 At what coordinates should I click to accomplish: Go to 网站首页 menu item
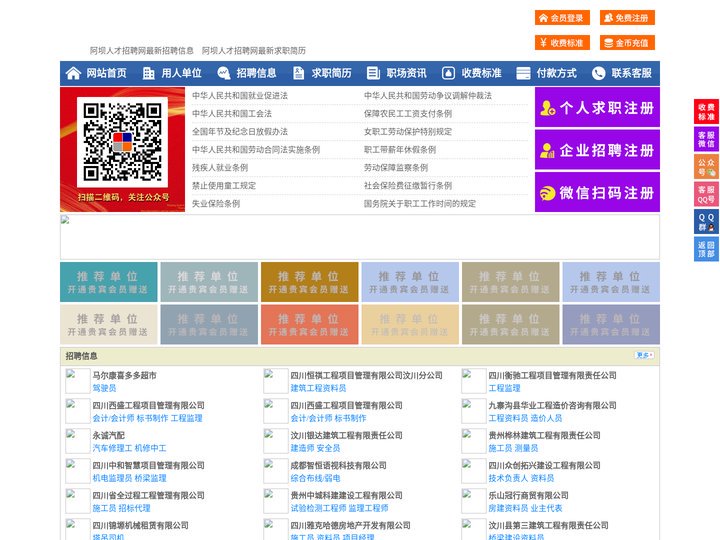pos(107,73)
